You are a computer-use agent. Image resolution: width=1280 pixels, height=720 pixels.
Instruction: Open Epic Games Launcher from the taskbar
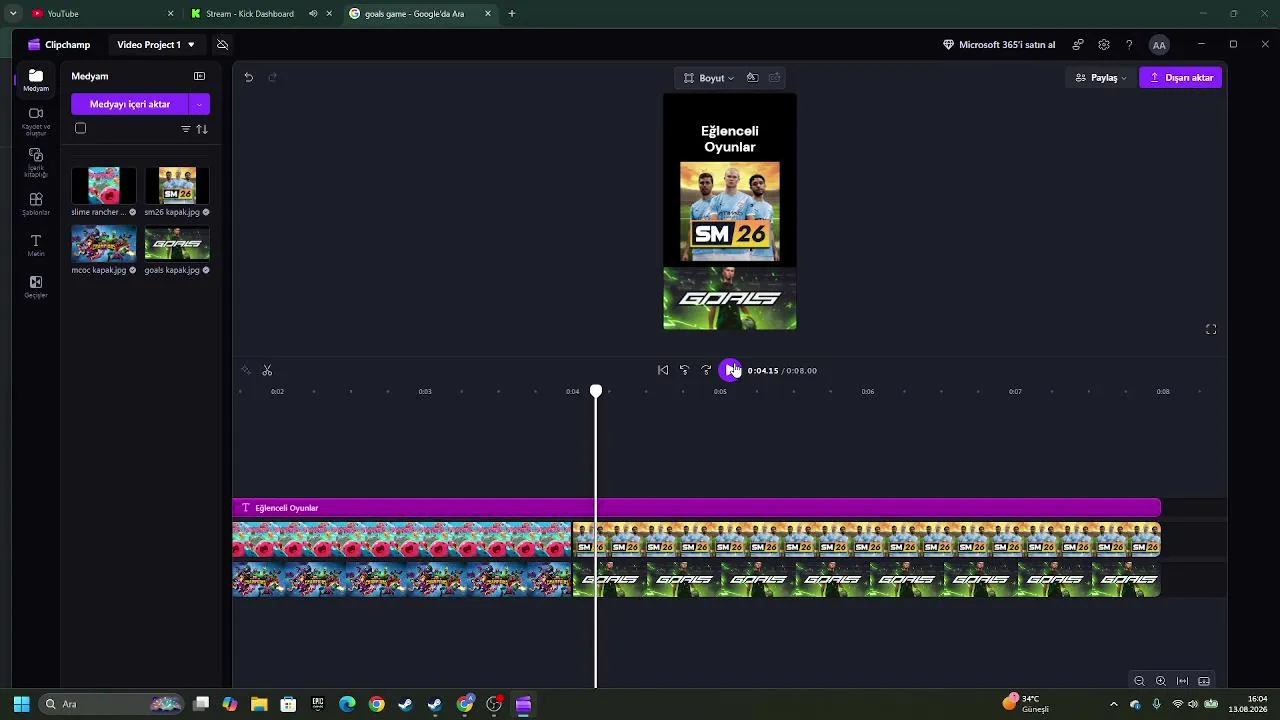pyautogui.click(x=318, y=704)
